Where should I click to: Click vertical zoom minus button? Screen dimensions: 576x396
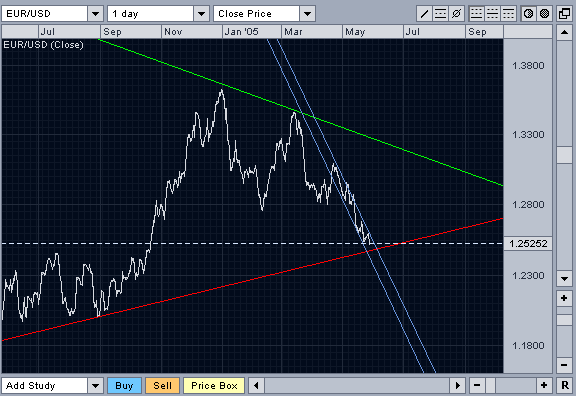(x=564, y=365)
